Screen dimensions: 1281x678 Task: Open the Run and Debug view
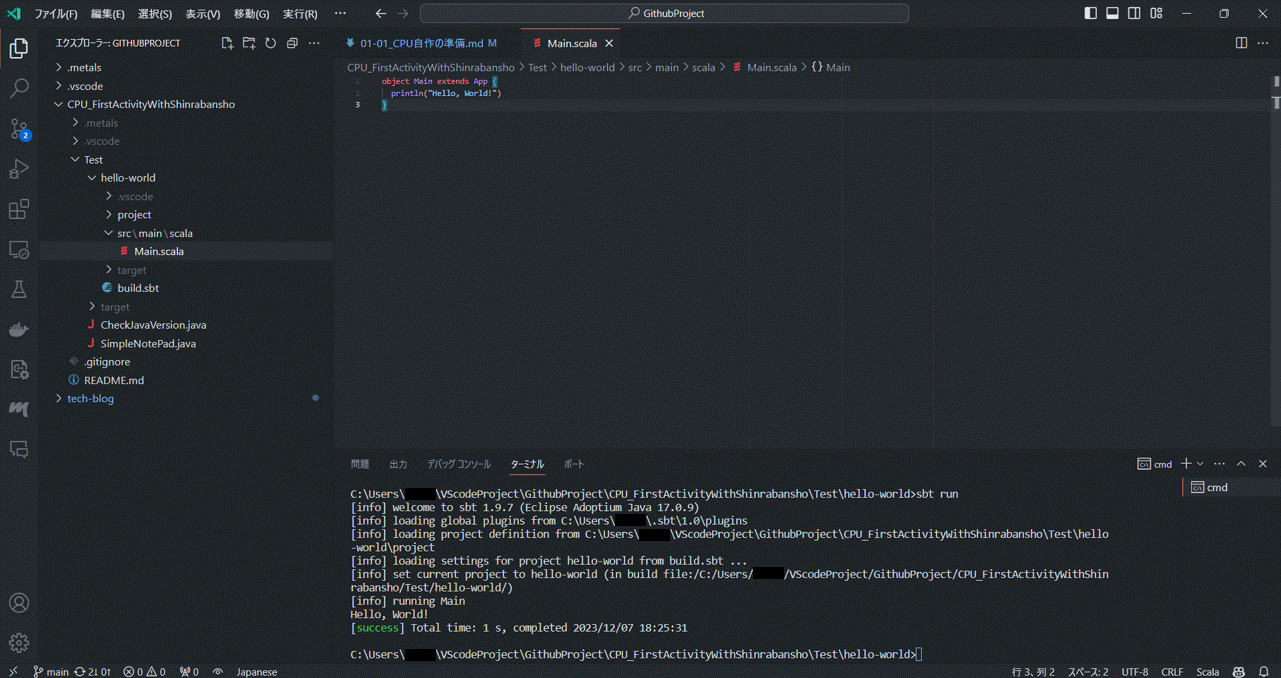point(19,169)
